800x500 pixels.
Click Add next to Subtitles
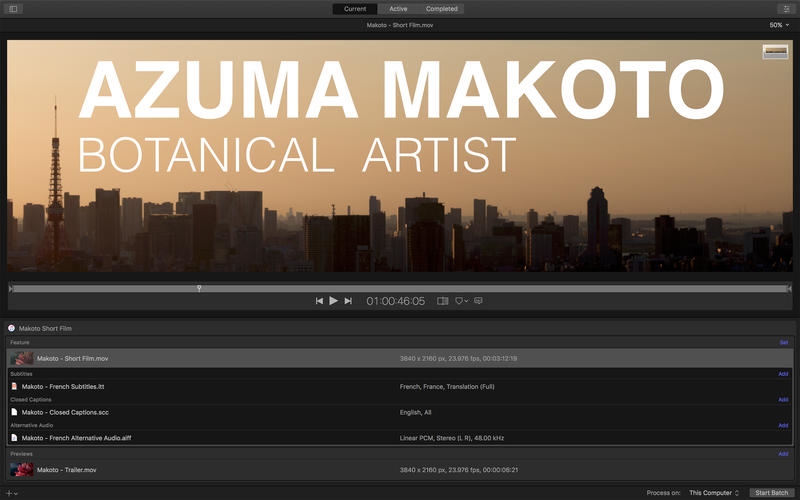pyautogui.click(x=783, y=374)
